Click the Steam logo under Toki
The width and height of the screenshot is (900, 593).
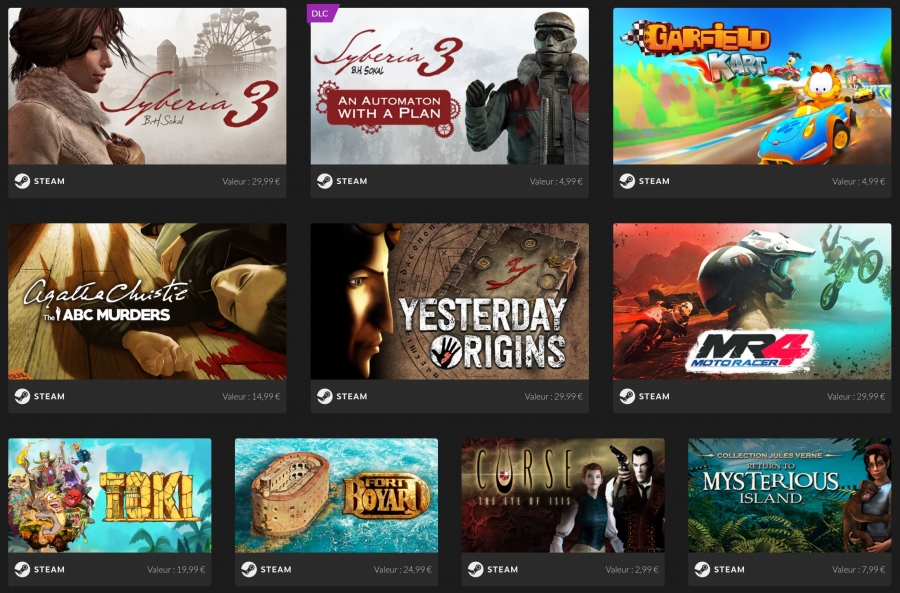[22, 569]
